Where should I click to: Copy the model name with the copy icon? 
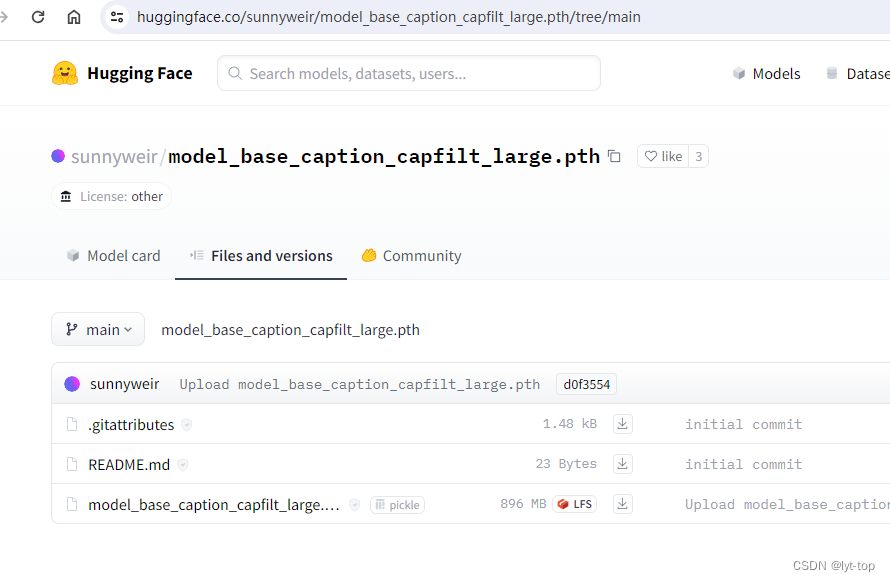(614, 156)
